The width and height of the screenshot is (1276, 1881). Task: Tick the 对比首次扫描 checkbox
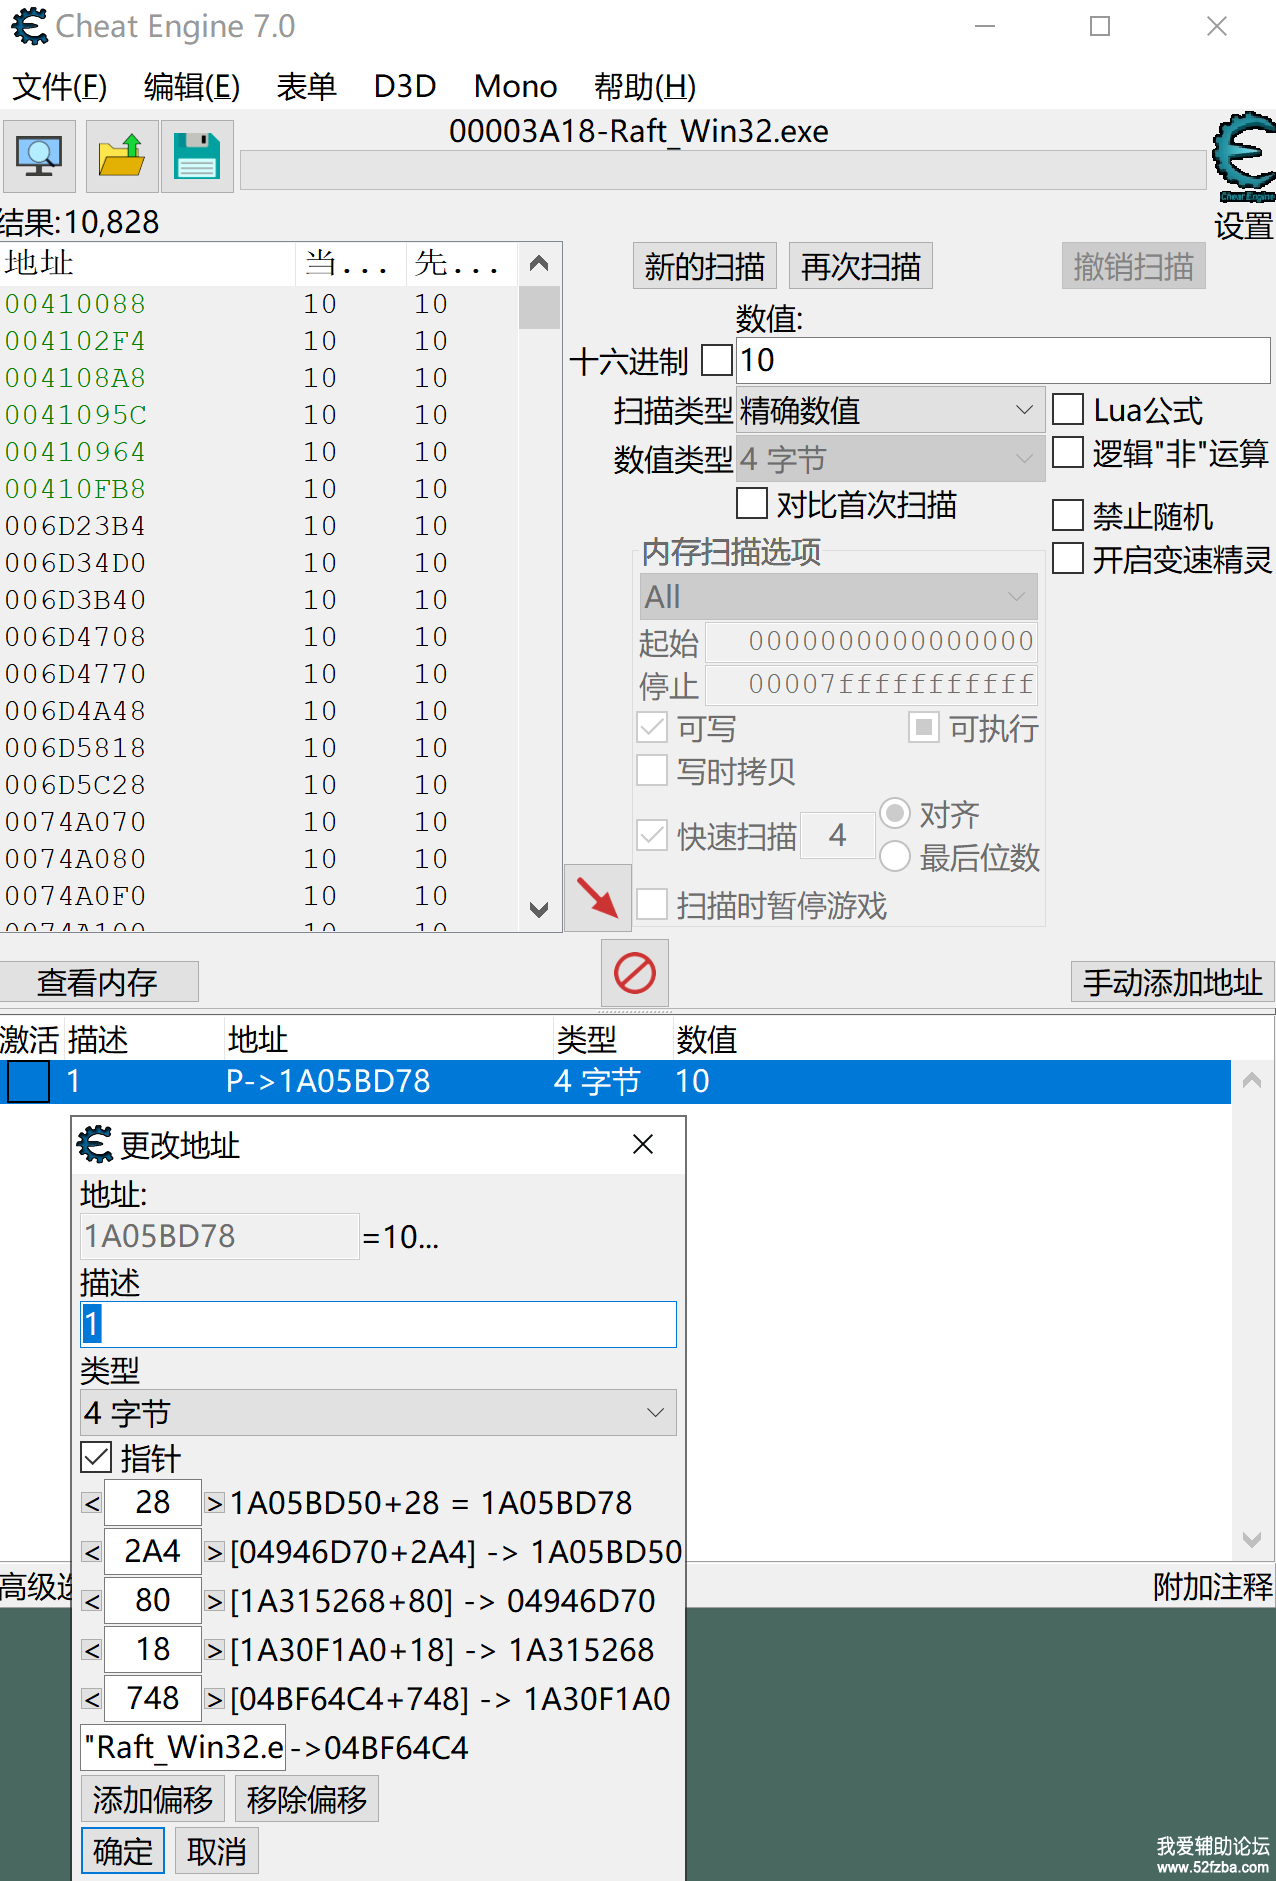(x=752, y=503)
